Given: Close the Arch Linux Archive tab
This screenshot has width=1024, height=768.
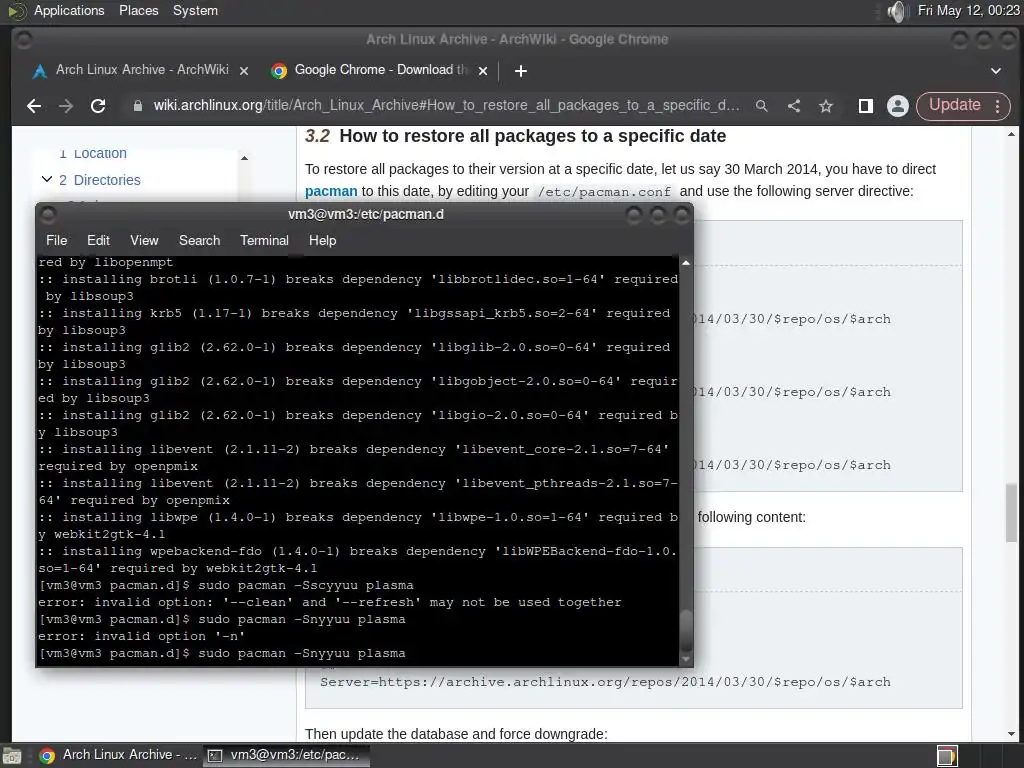Looking at the screenshot, I should click(244, 71).
